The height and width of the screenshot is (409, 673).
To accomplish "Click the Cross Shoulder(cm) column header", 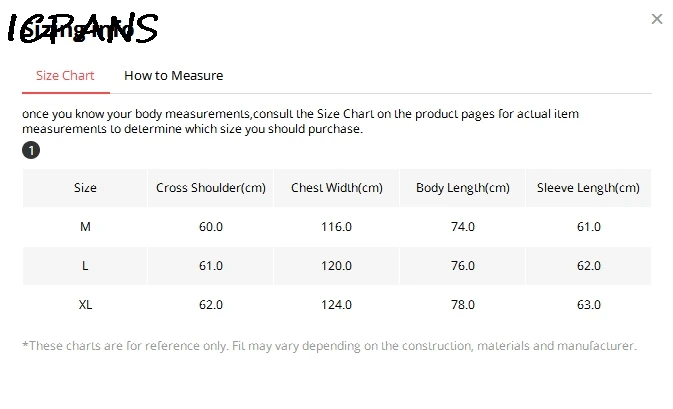I will pyautogui.click(x=211, y=187).
